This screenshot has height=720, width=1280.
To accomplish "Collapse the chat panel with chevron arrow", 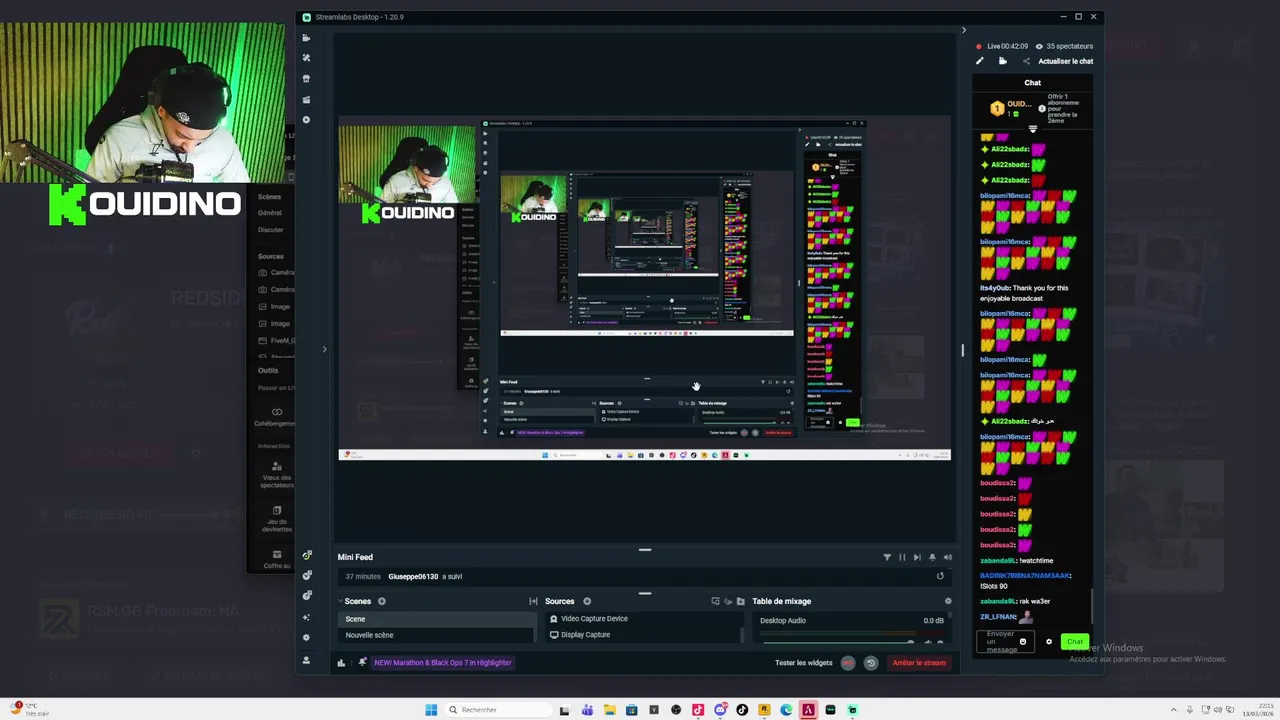I will (x=964, y=30).
